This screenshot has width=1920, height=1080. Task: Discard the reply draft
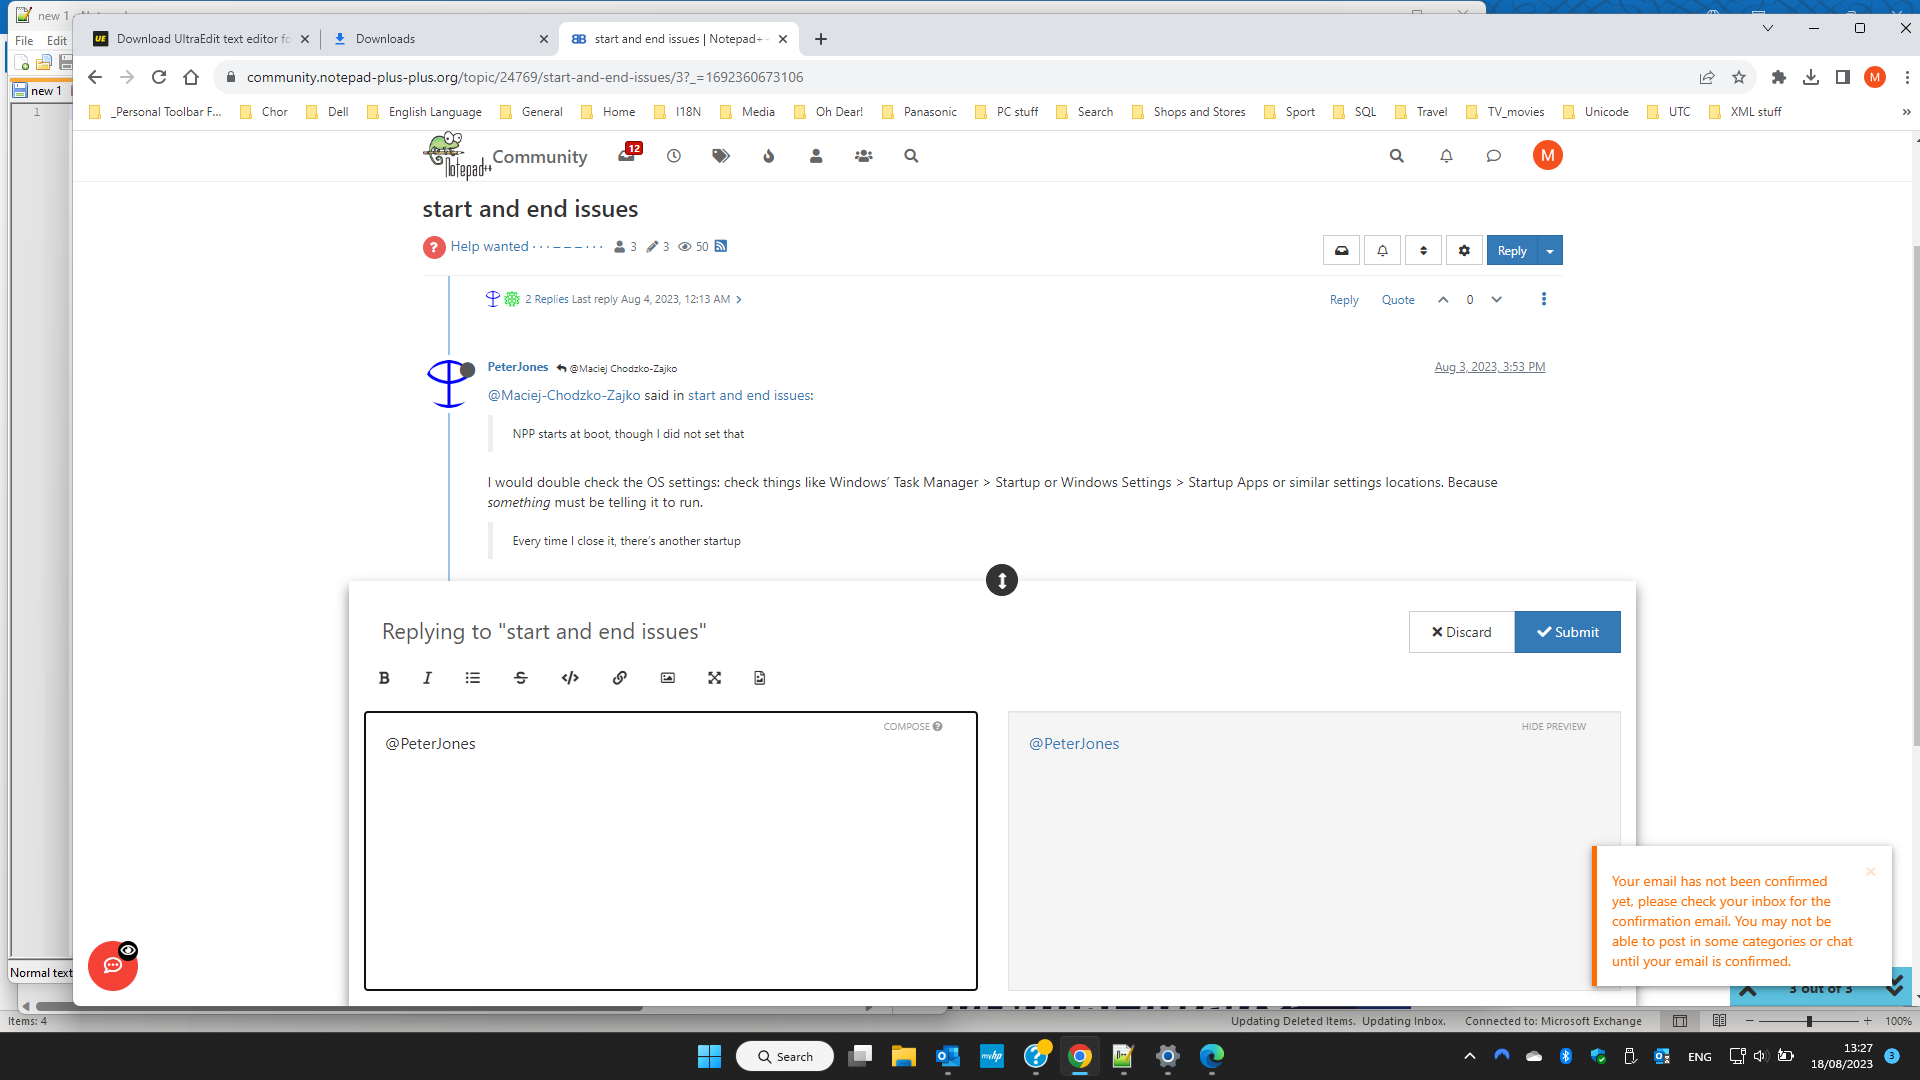1461,632
